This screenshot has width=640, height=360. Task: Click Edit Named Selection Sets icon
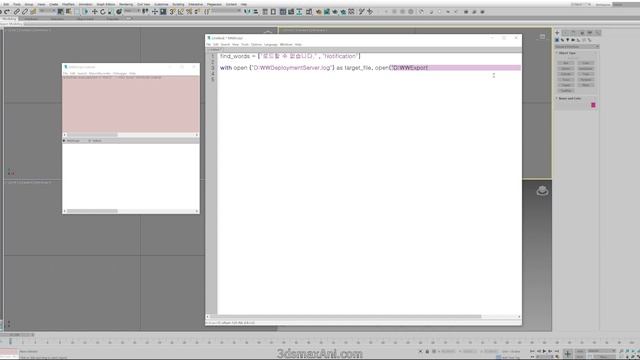point(207,12)
